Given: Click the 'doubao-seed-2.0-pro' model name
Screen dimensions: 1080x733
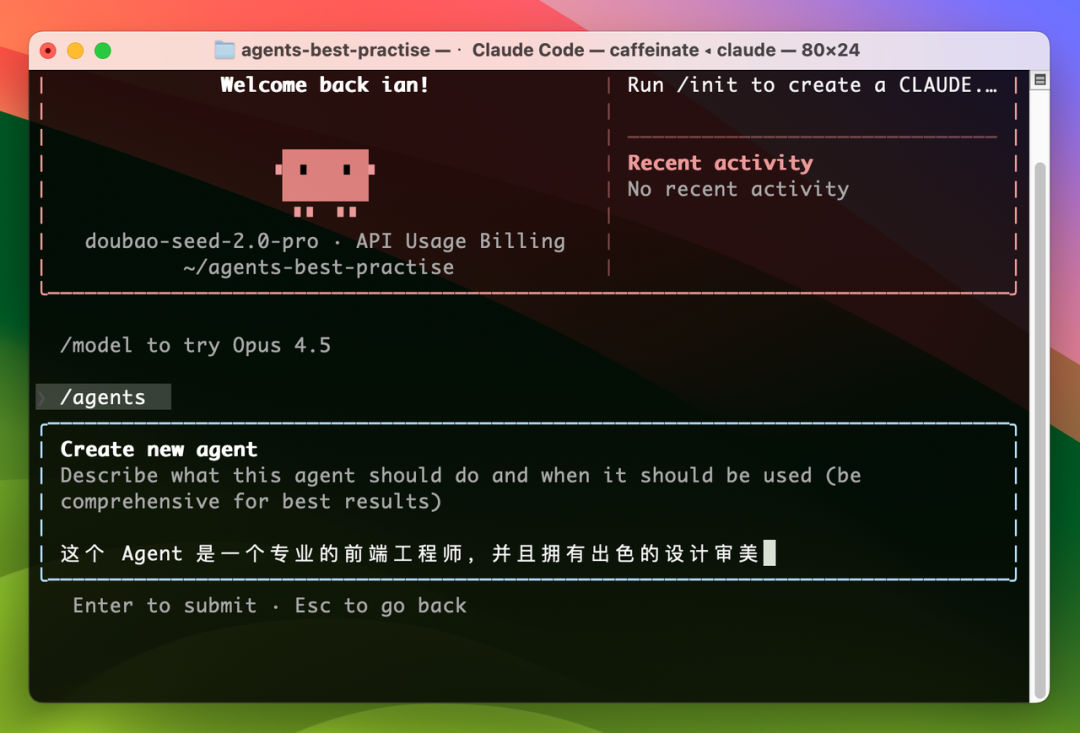Looking at the screenshot, I should [x=202, y=241].
